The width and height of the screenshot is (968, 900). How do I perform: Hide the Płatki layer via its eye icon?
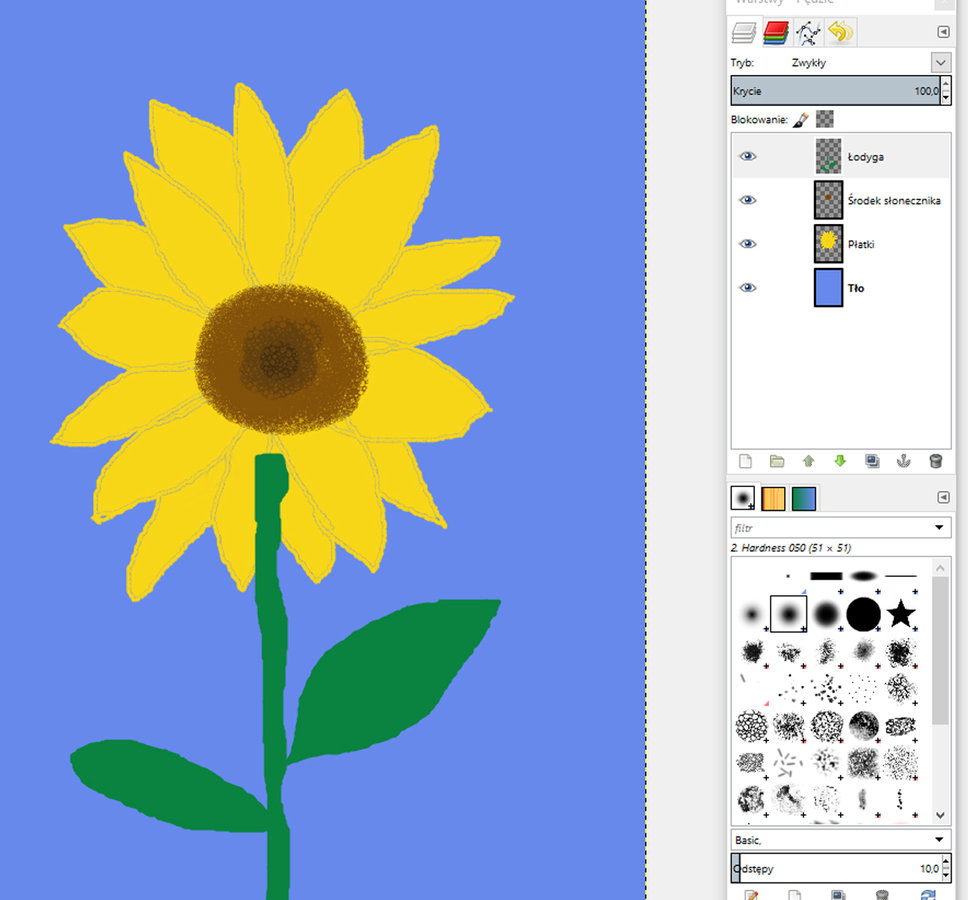[x=748, y=244]
